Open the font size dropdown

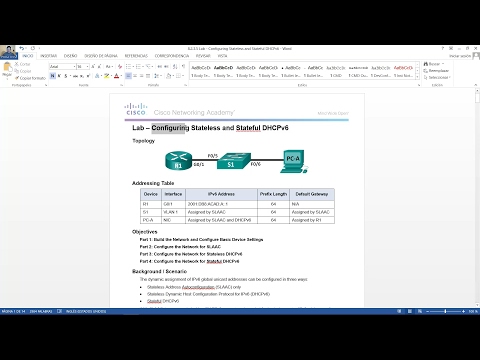pyautogui.click(x=88, y=67)
